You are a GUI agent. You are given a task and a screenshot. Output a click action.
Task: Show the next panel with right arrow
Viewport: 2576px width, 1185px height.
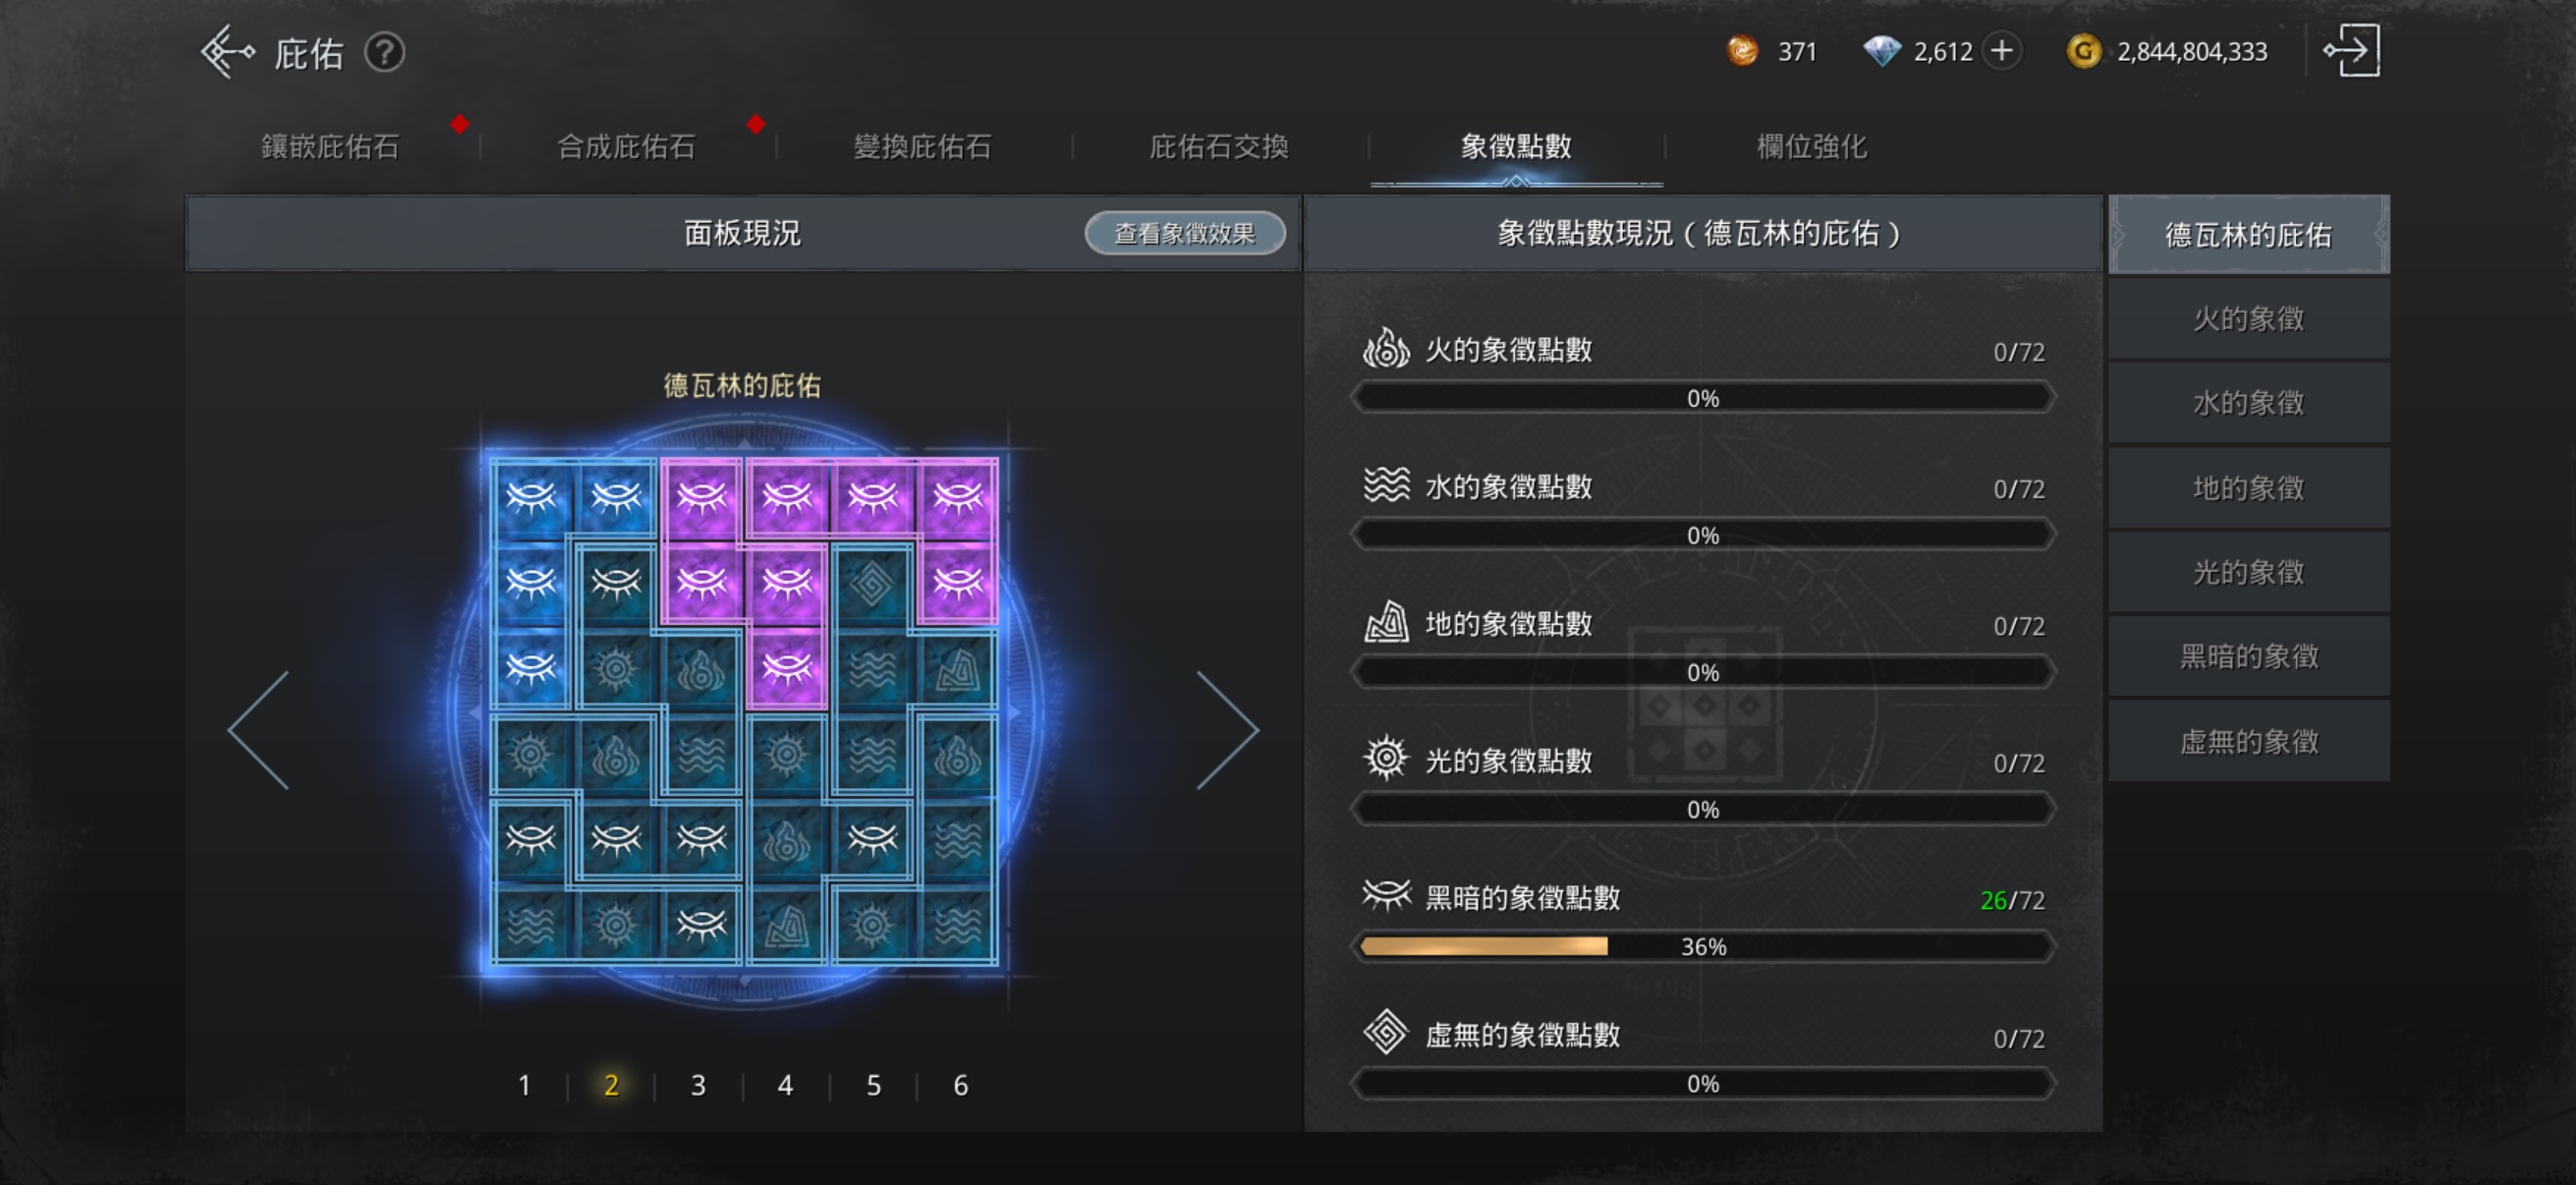[1227, 730]
